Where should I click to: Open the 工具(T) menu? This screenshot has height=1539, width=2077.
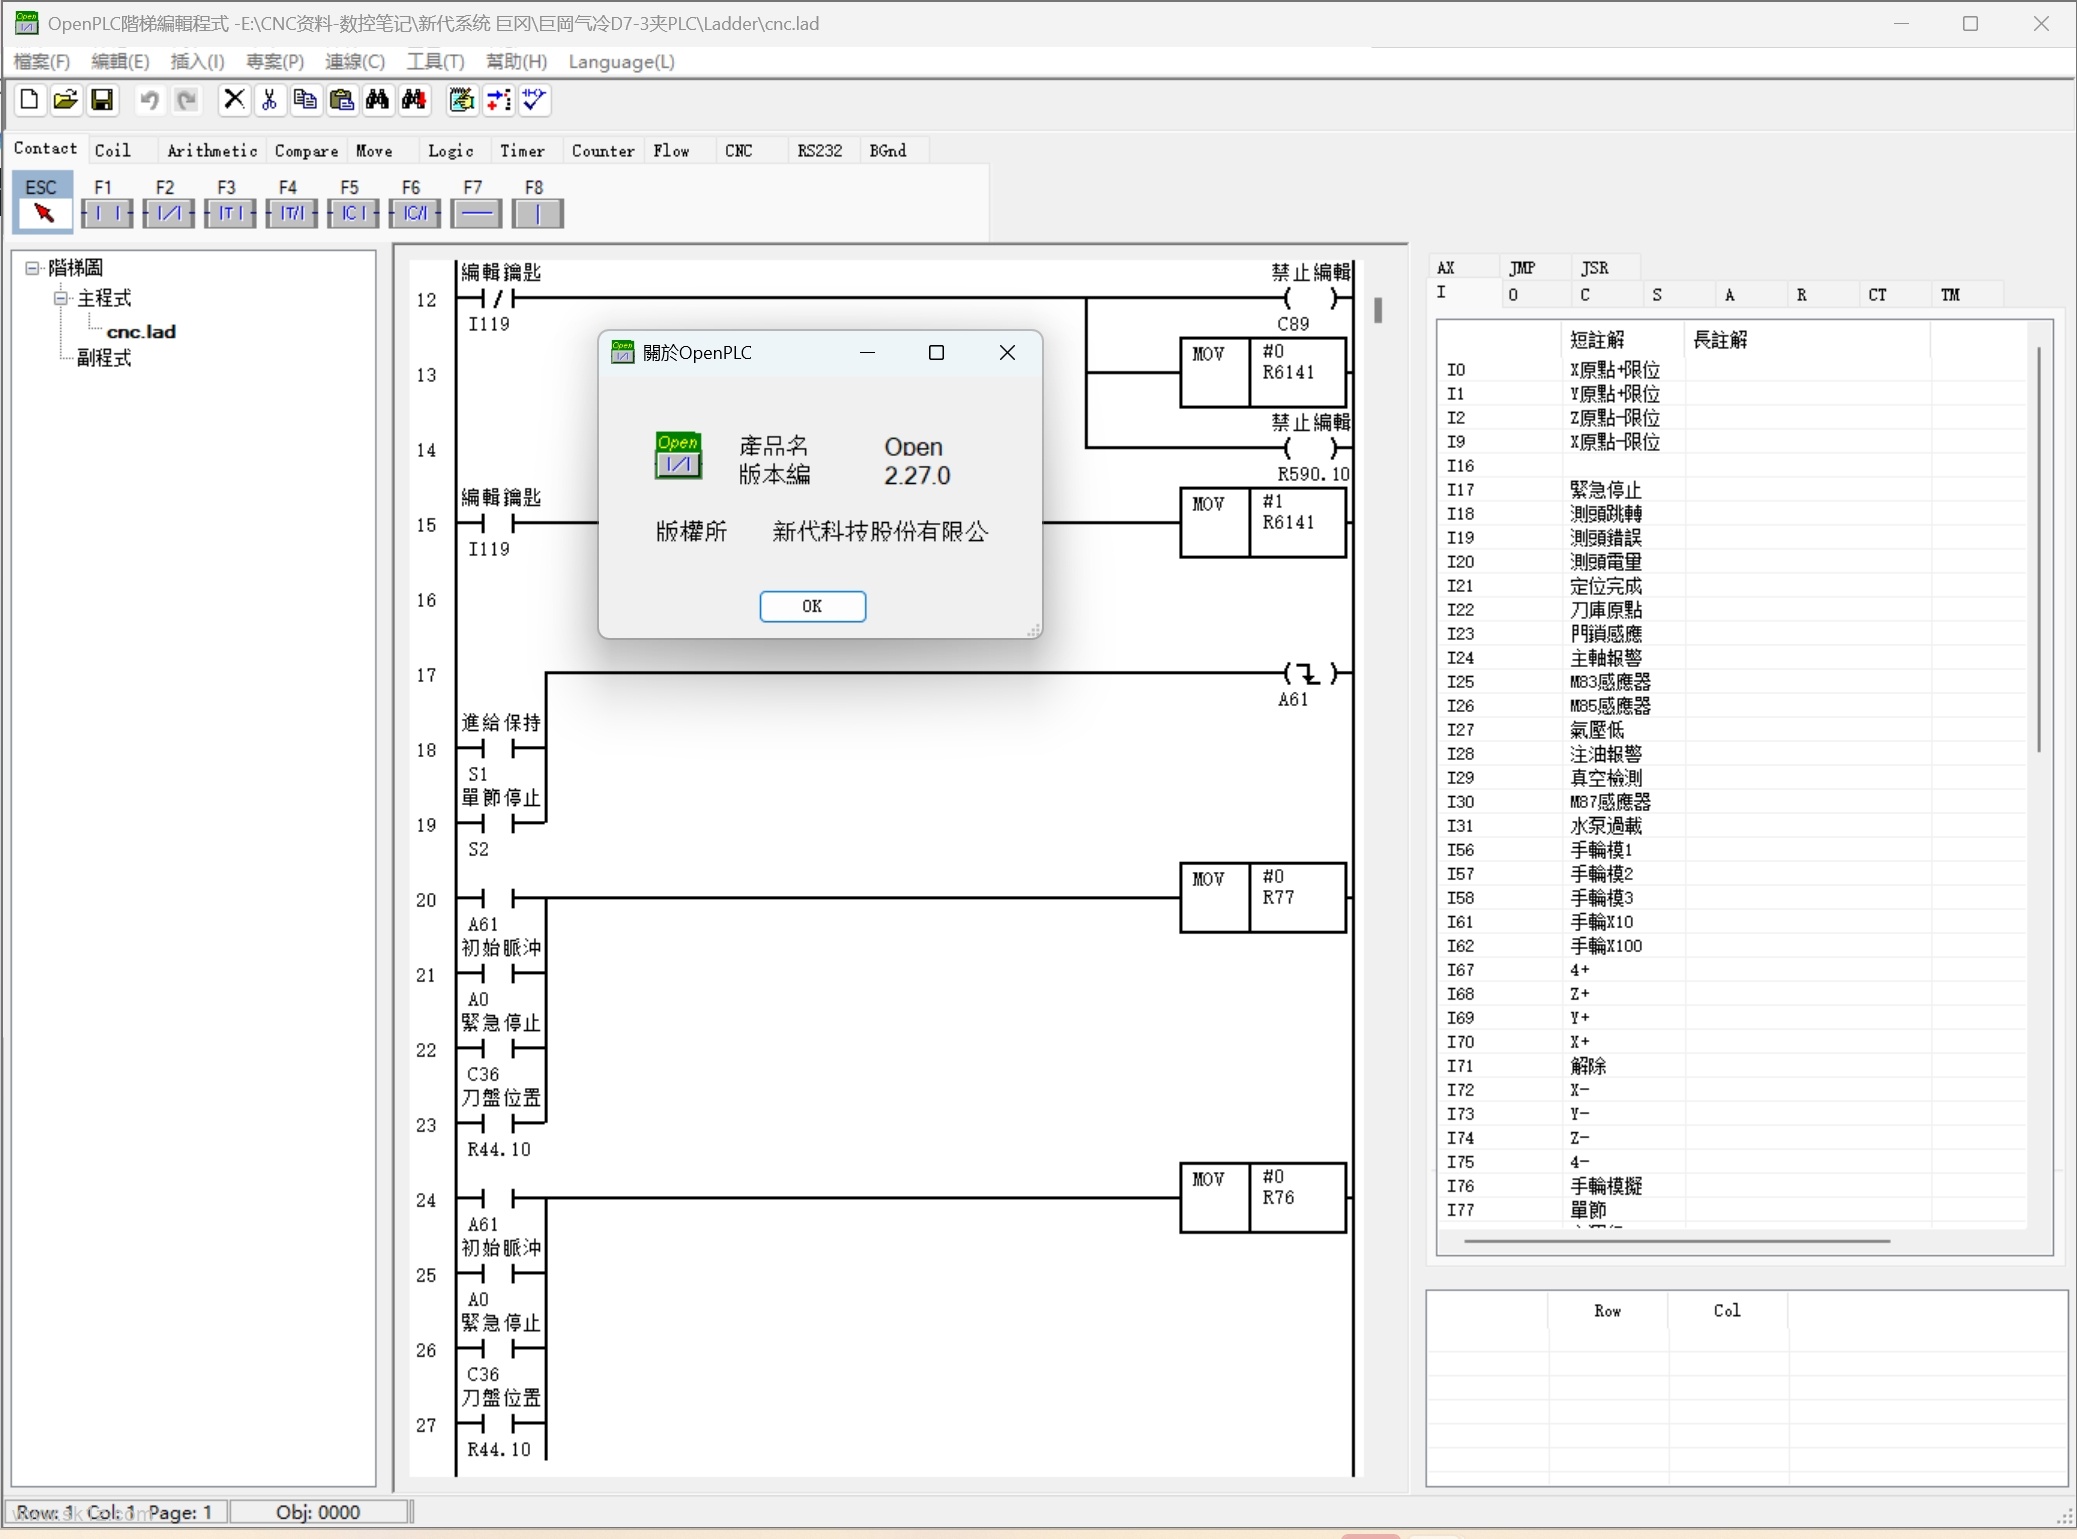coord(436,62)
